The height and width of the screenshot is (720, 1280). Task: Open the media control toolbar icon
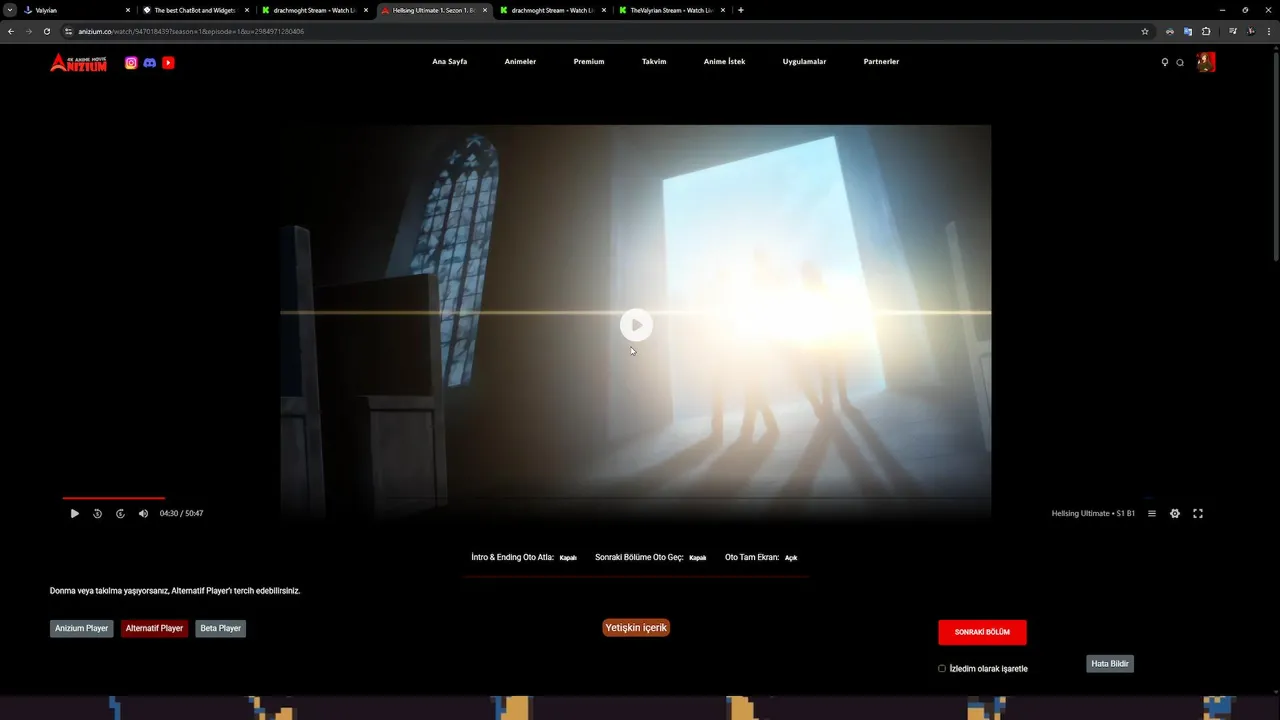pos(1233,31)
